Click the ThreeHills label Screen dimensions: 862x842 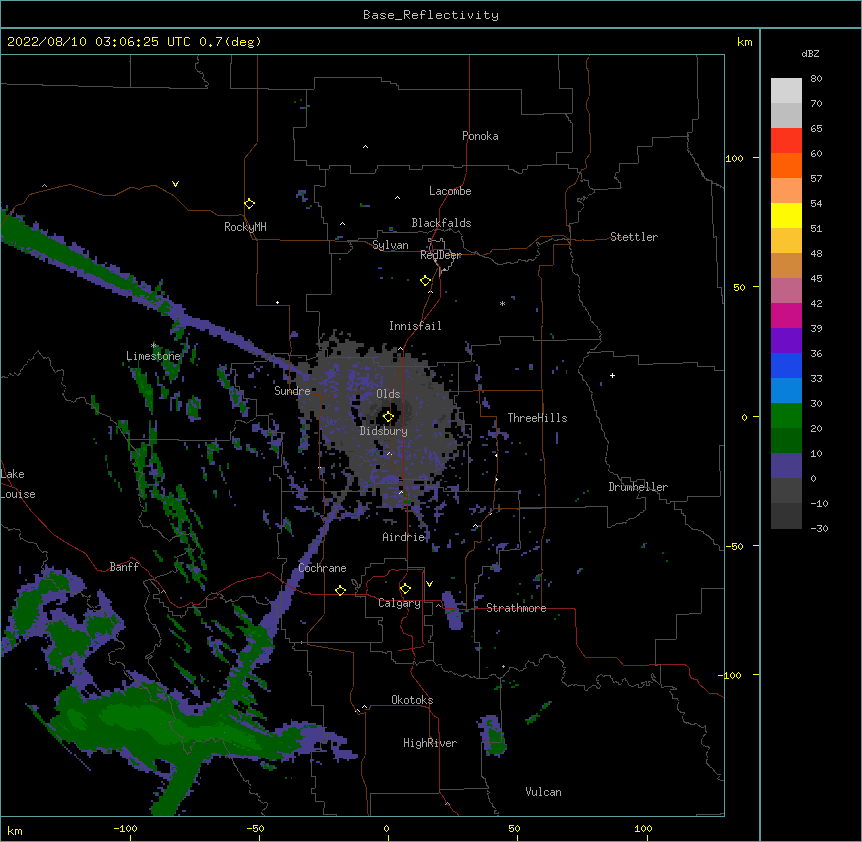coord(537,418)
